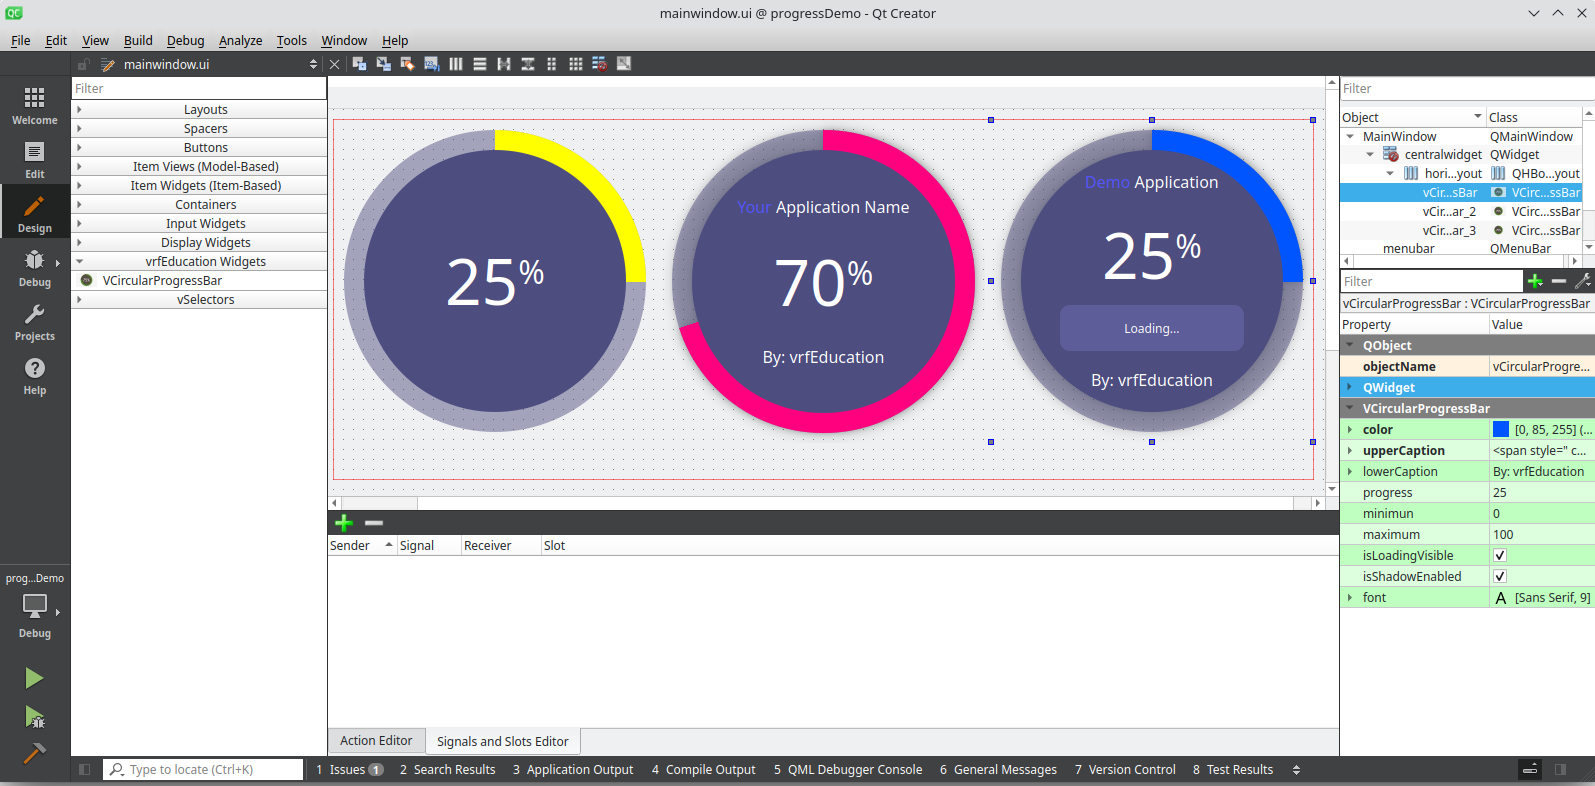
Task: Select the pink 70% circular progress bar
Action: [823, 281]
